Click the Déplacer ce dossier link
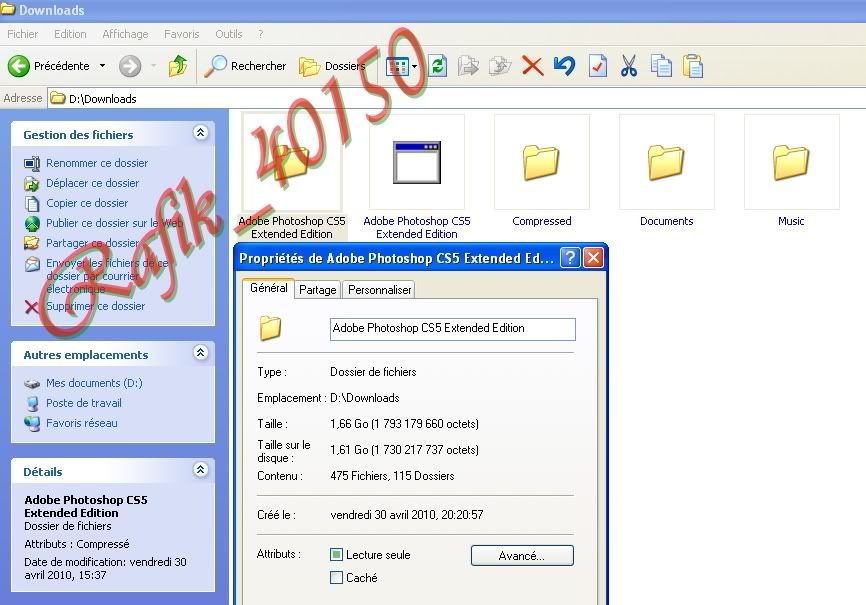This screenshot has width=866, height=605. tap(93, 183)
